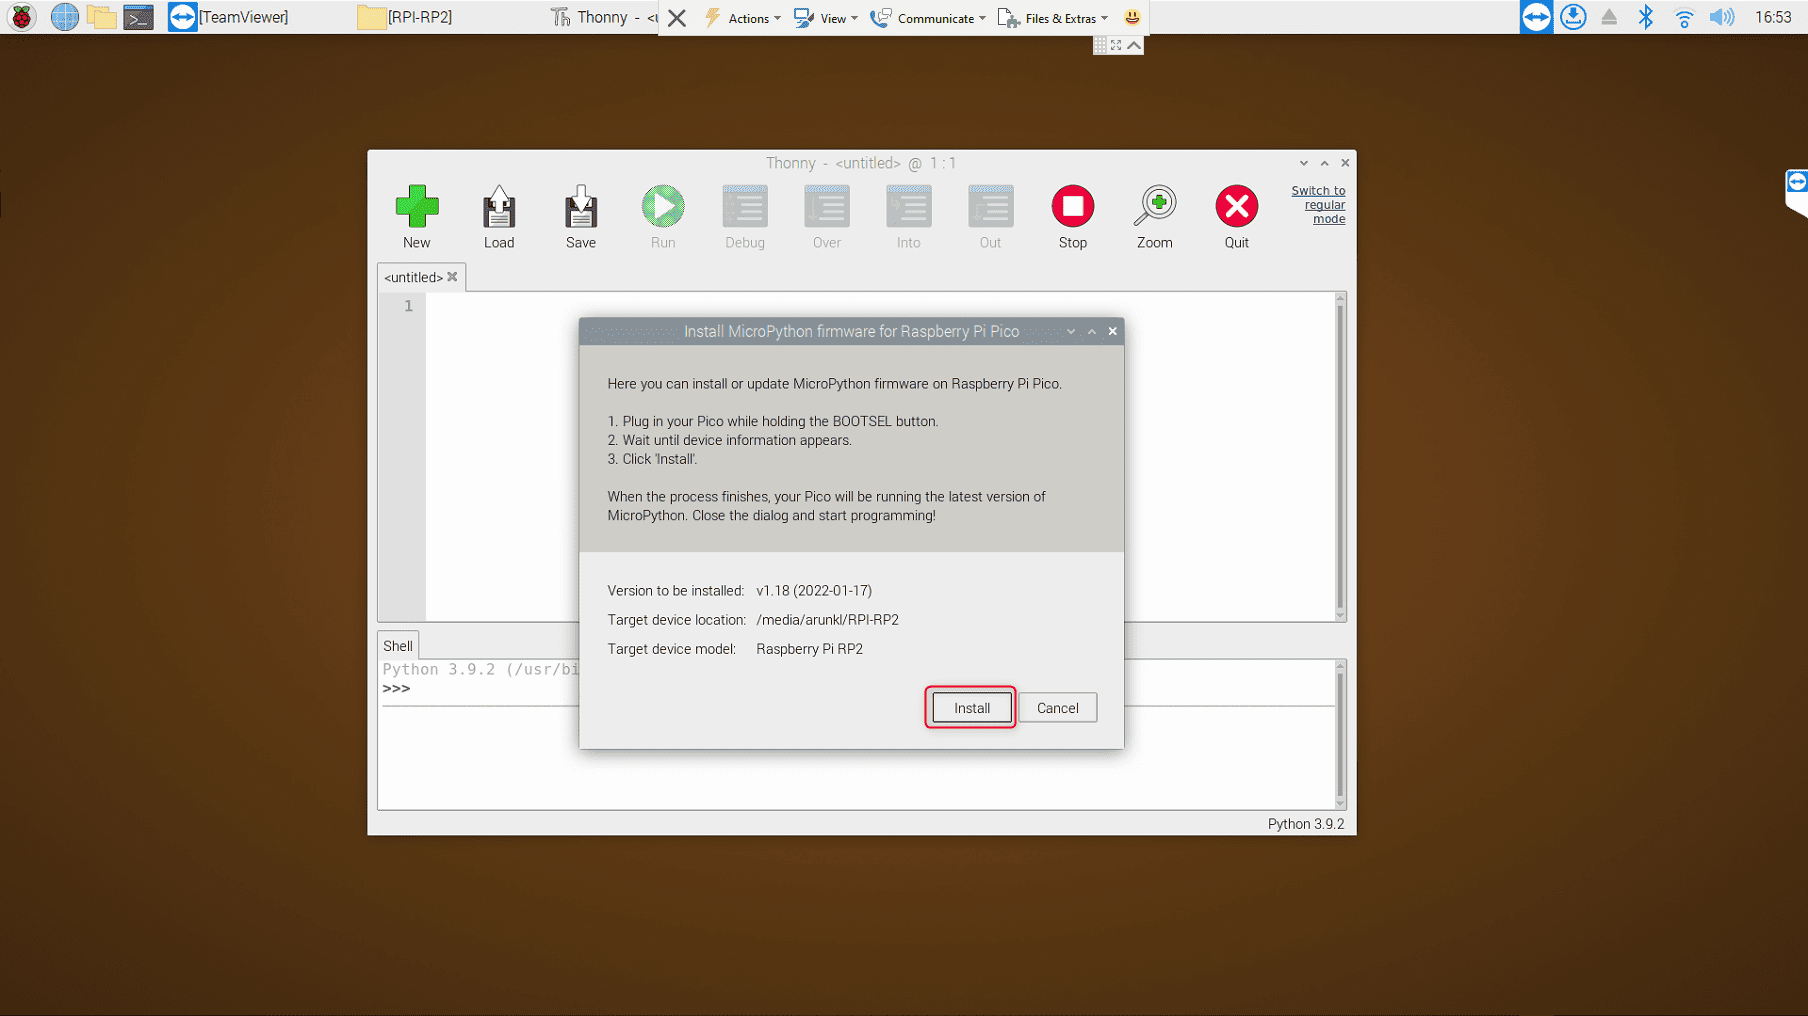Viewport: 1808px width, 1016px height.
Task: Click the Raspberry Pi RP2 model text
Action: click(x=809, y=649)
